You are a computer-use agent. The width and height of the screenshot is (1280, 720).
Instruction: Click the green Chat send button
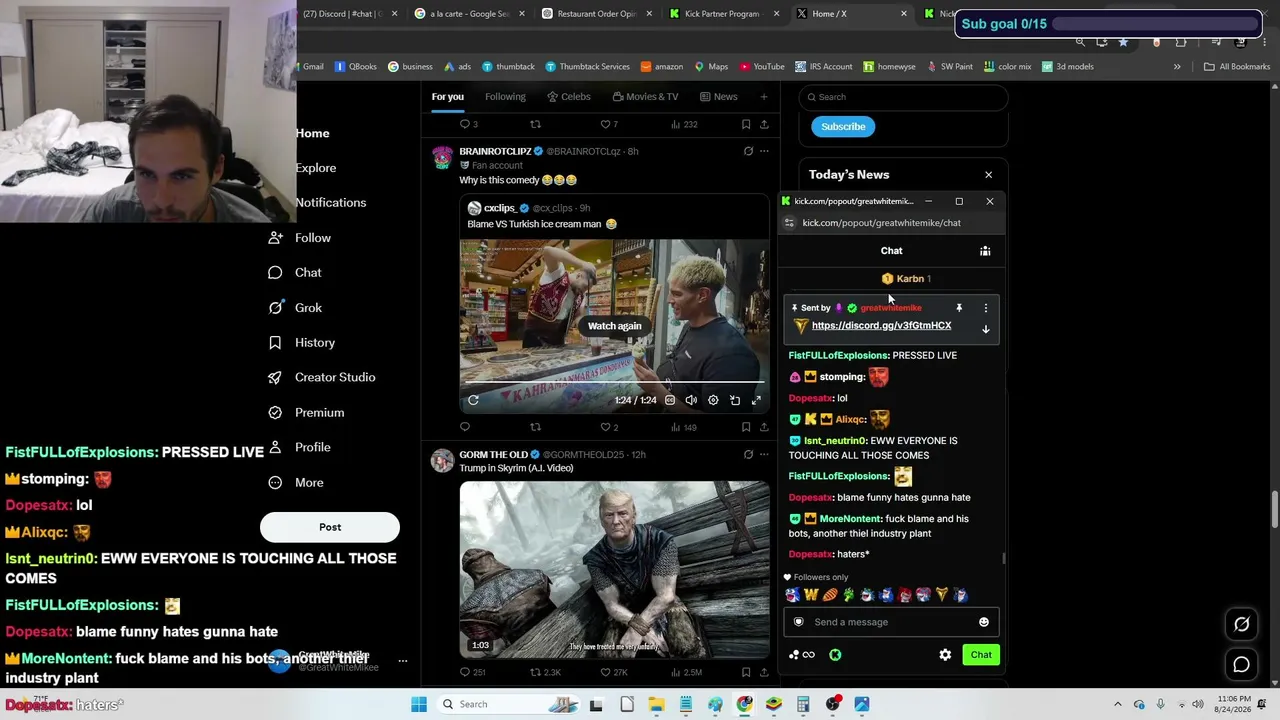pos(981,655)
